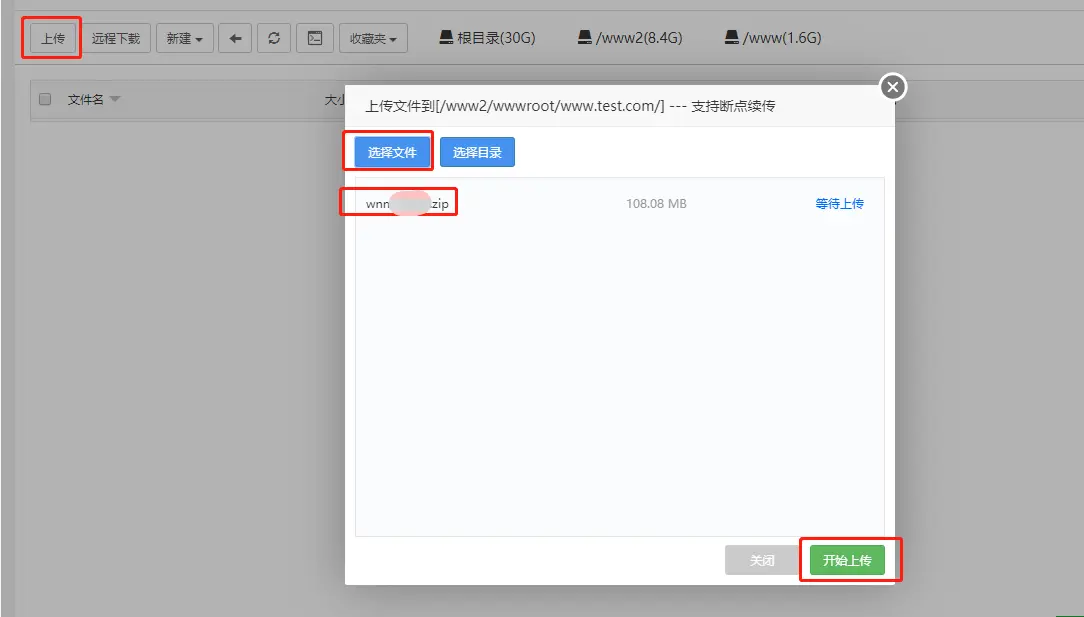Click the gray 关闭 button
Screen dimensions: 1084x617
762,560
